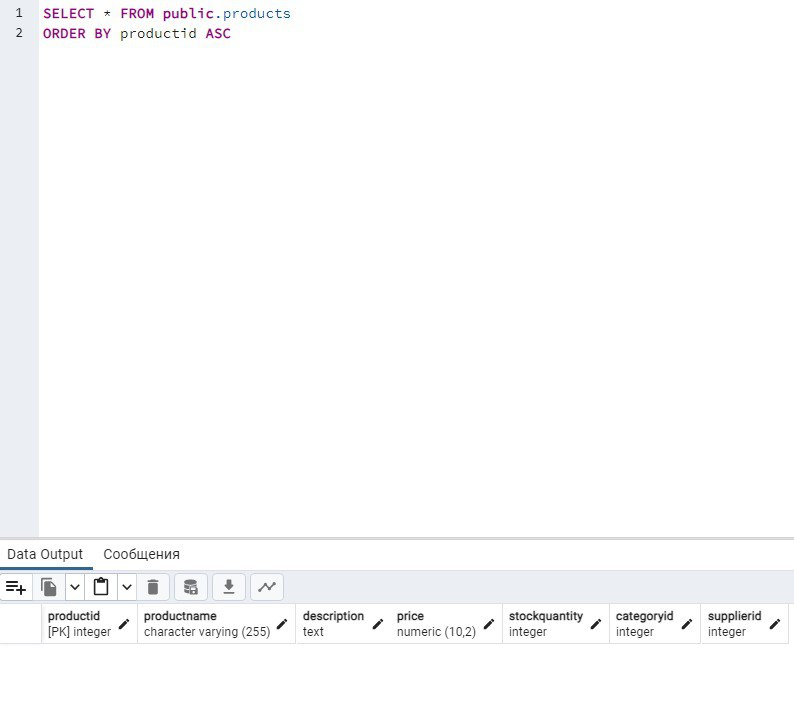Click edit pencil on price column
The image size is (794, 702).
pos(489,624)
